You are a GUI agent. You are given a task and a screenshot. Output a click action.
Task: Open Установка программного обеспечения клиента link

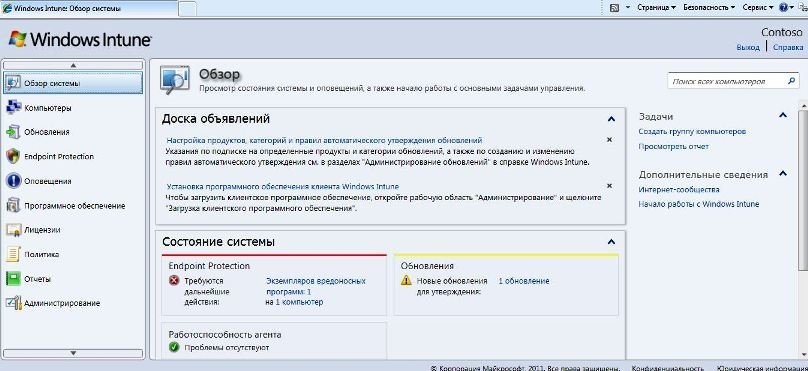pyautogui.click(x=282, y=187)
